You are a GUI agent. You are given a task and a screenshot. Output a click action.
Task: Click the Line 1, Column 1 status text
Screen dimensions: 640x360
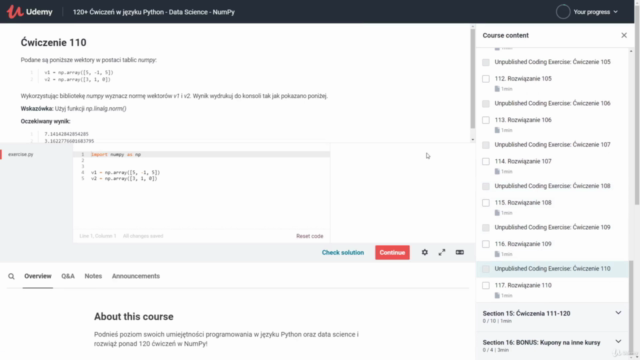pyautogui.click(x=98, y=236)
